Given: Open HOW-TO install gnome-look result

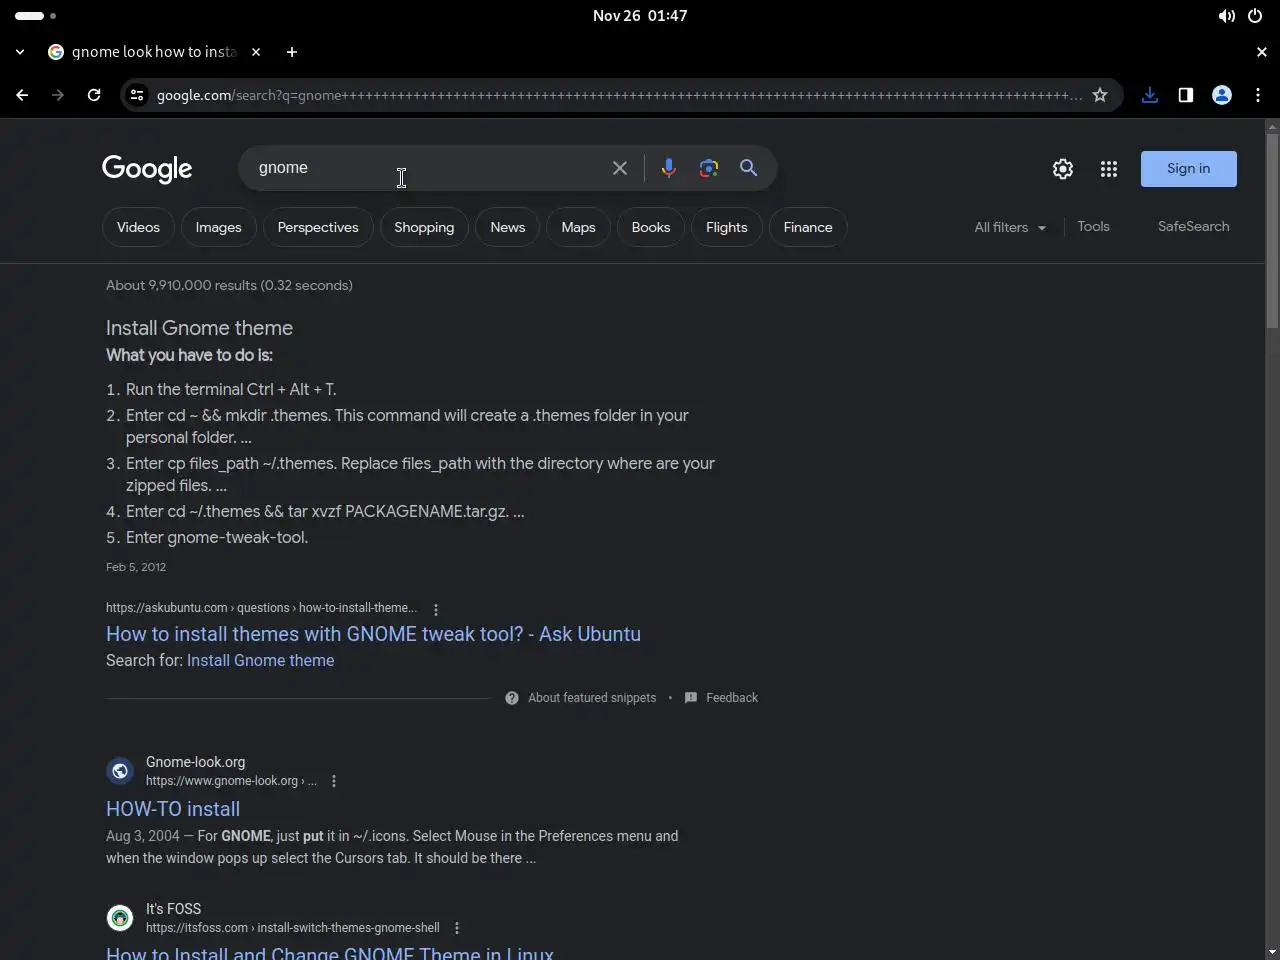Looking at the screenshot, I should pyautogui.click(x=173, y=809).
